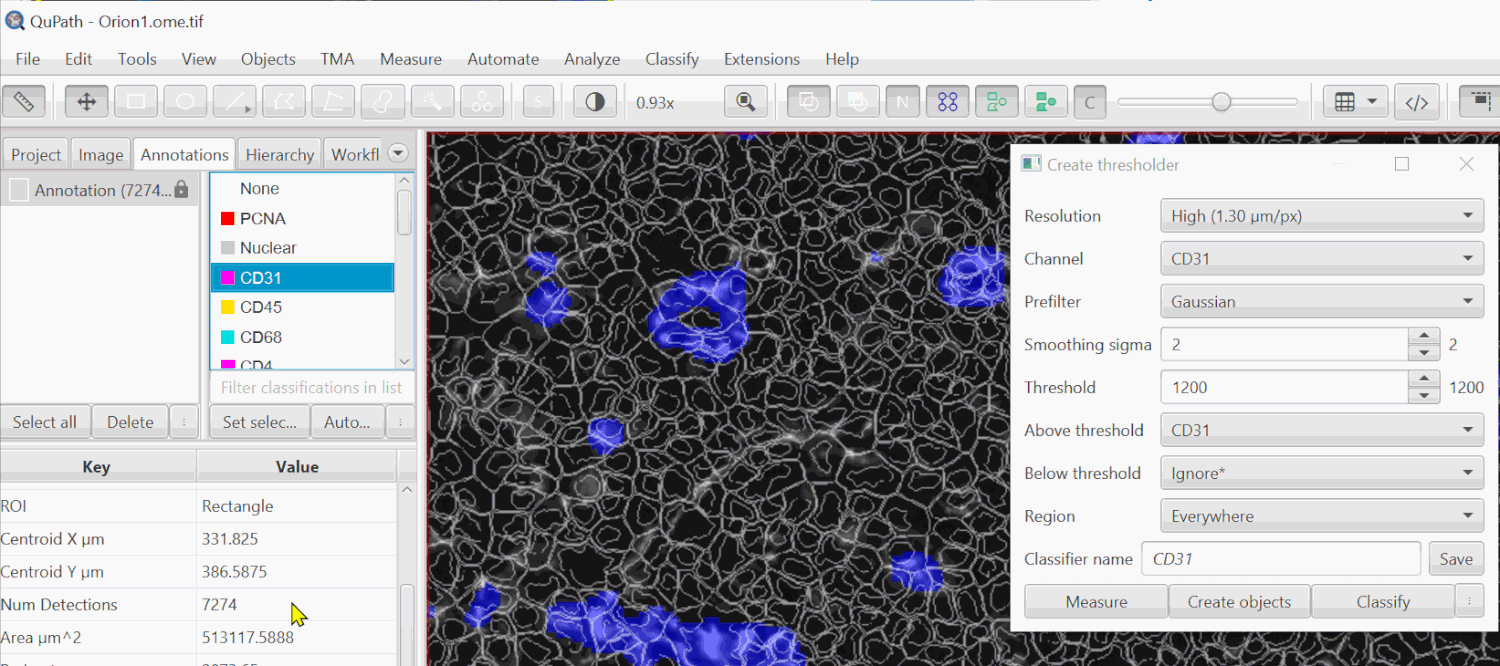Screen dimensions: 1500x666
Task: Toggle the analysis pane ruler icon
Action: pyautogui.click(x=24, y=102)
